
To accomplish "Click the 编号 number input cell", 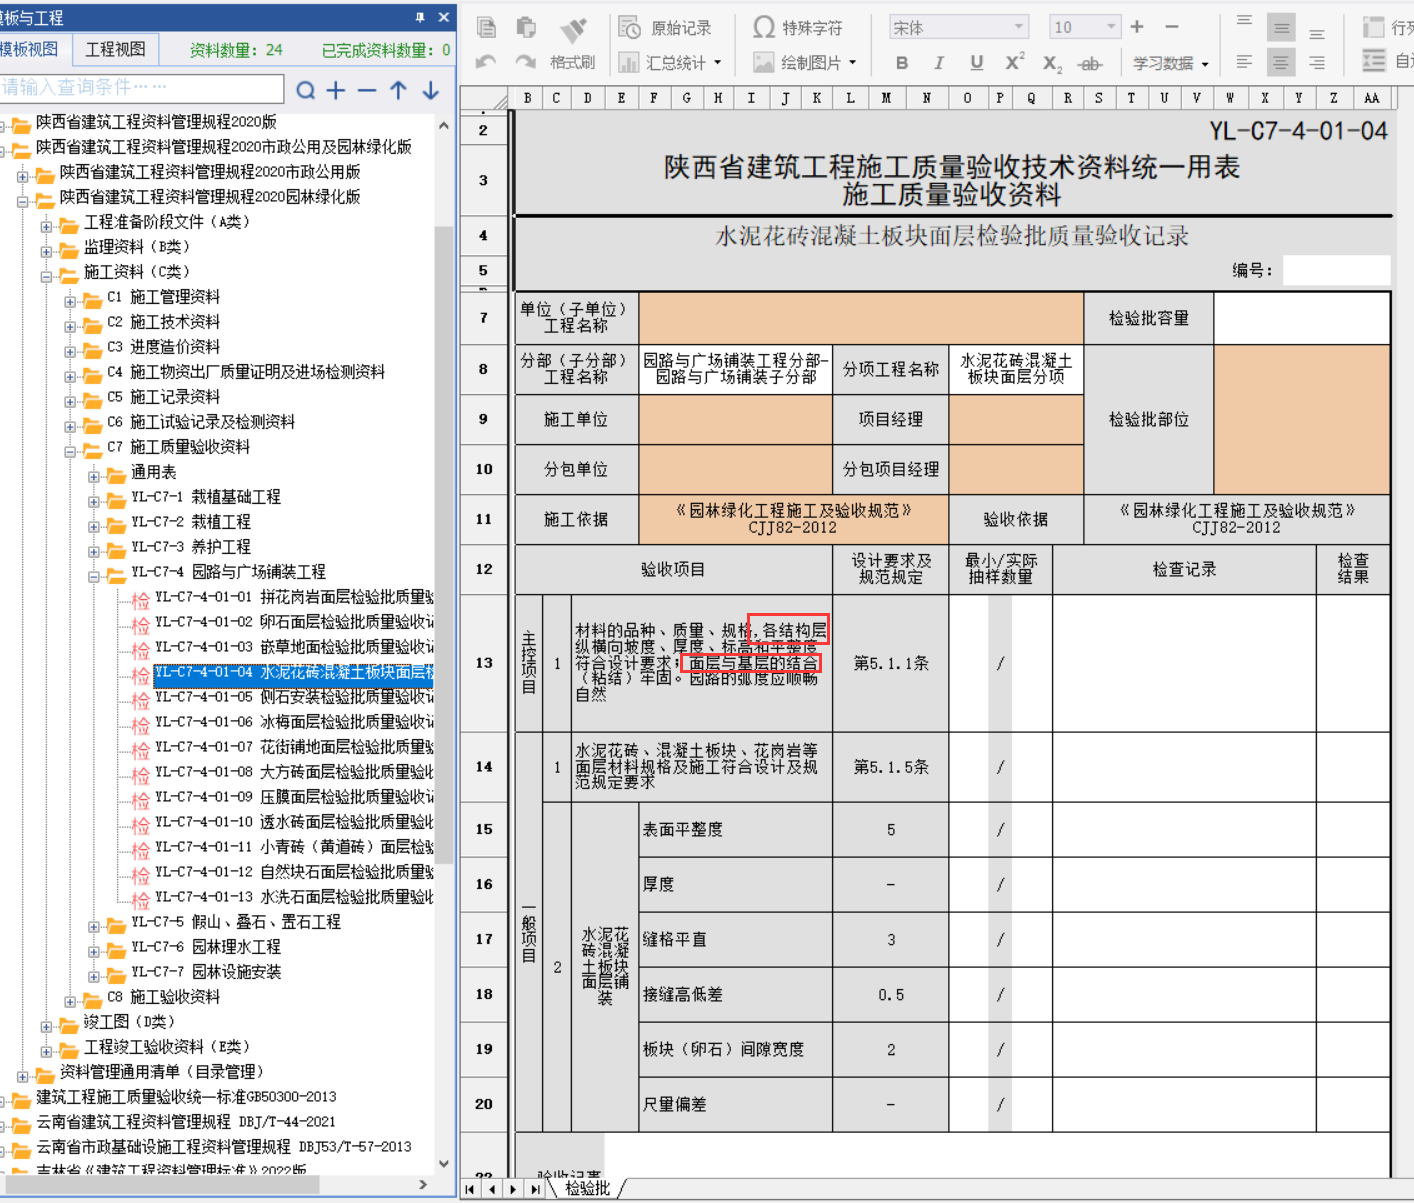I will 1336,270.
